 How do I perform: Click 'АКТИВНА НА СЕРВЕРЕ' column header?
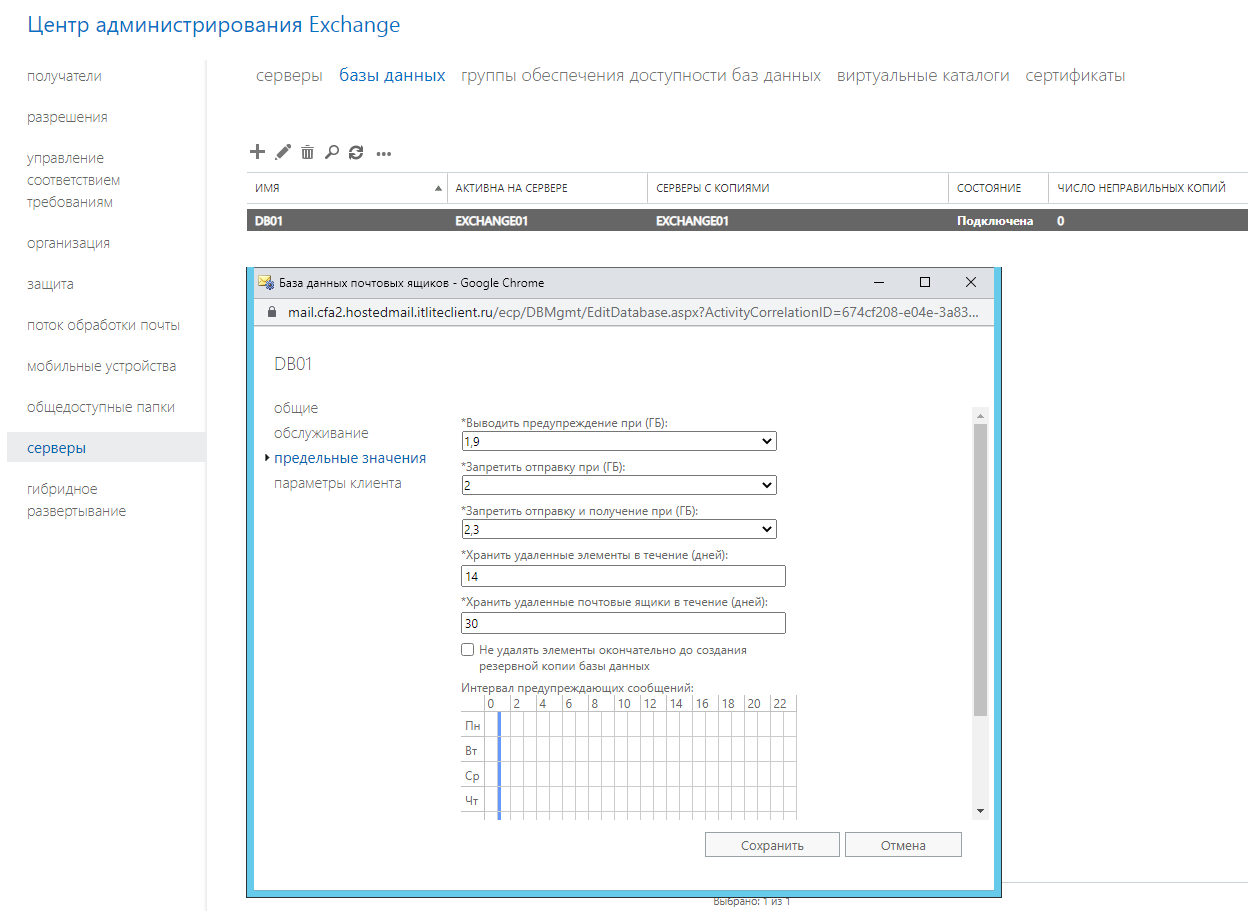click(x=547, y=188)
